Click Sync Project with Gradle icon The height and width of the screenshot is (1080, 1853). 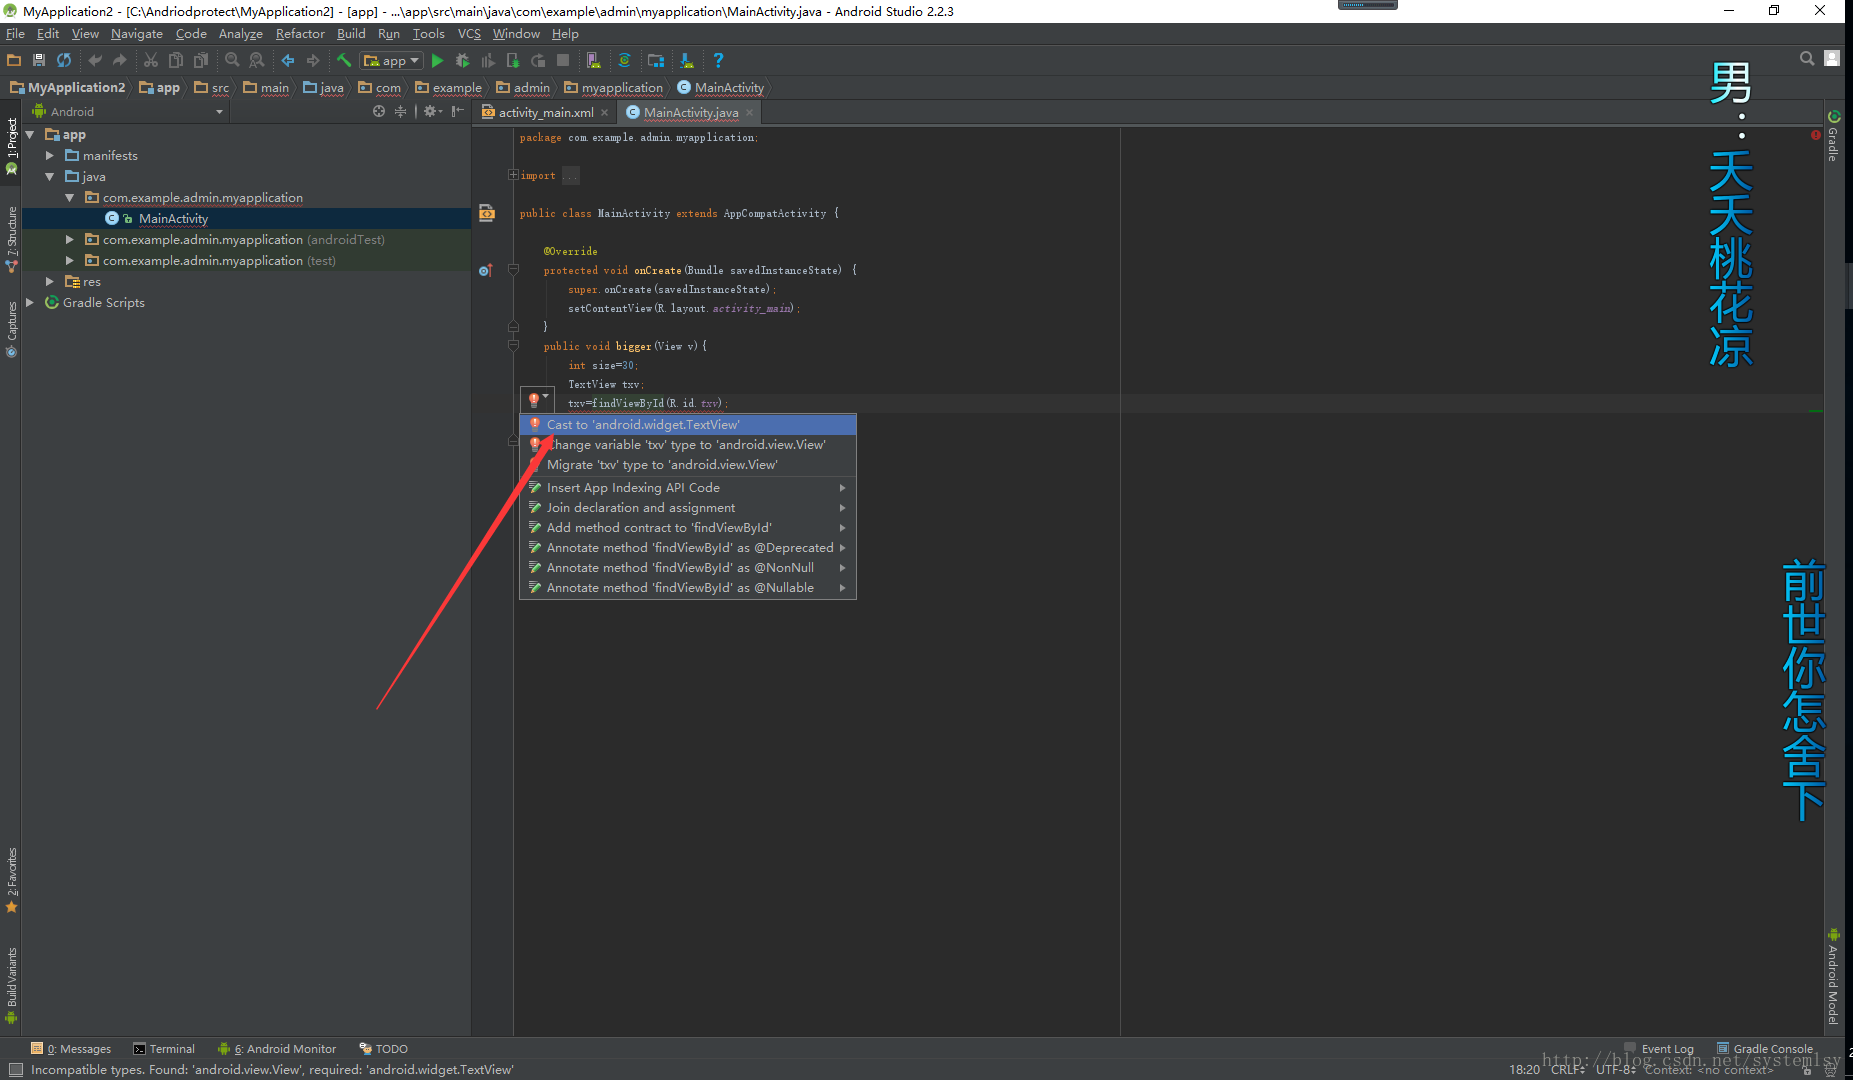tap(625, 60)
